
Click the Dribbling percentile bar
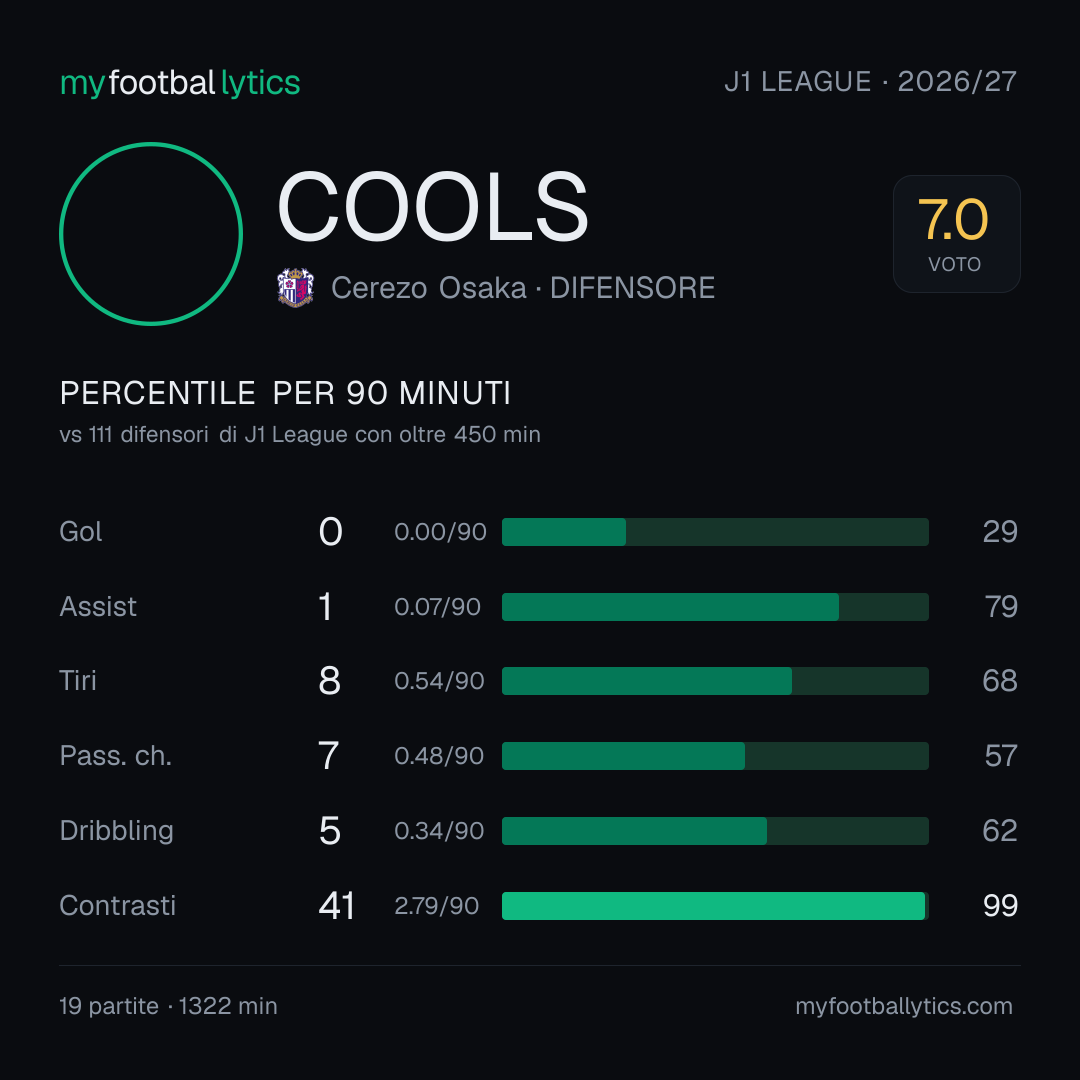tap(715, 831)
